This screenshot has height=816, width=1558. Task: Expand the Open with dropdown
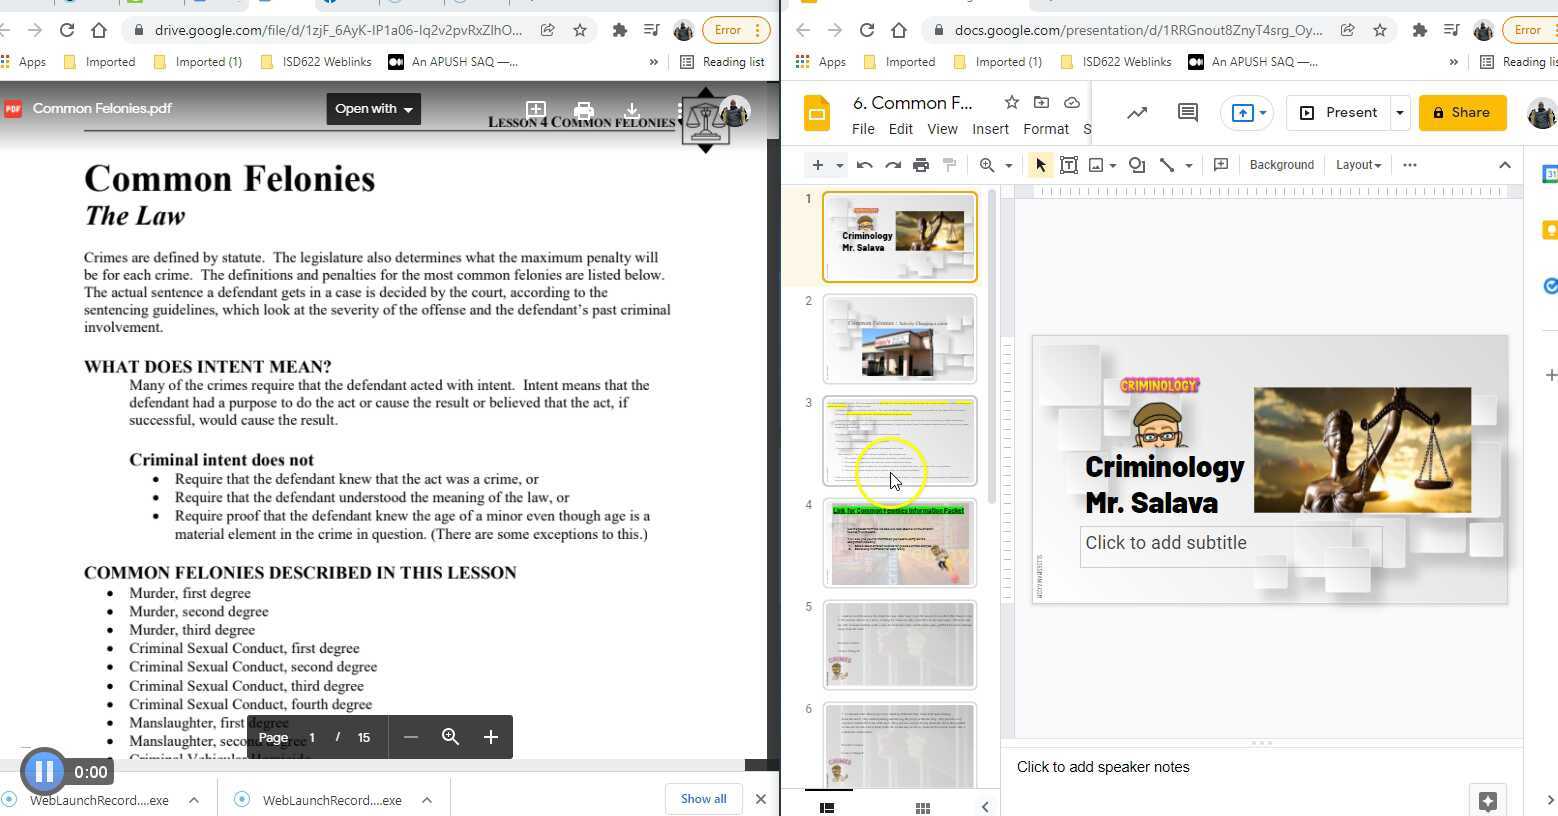(x=373, y=109)
